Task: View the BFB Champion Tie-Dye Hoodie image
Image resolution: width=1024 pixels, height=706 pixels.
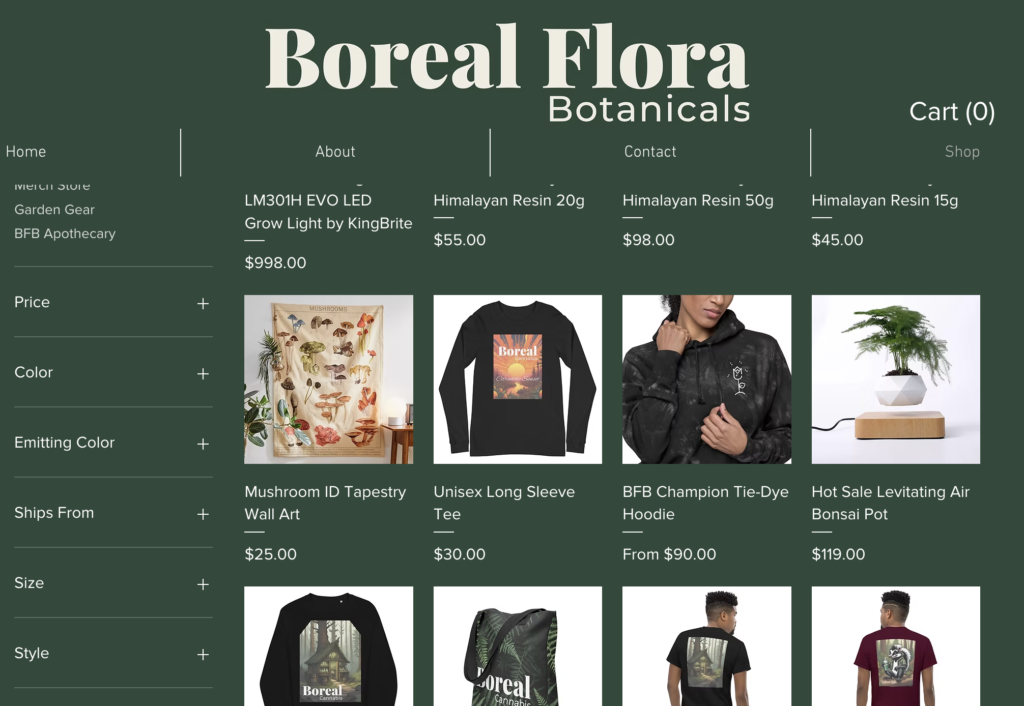Action: click(x=707, y=379)
